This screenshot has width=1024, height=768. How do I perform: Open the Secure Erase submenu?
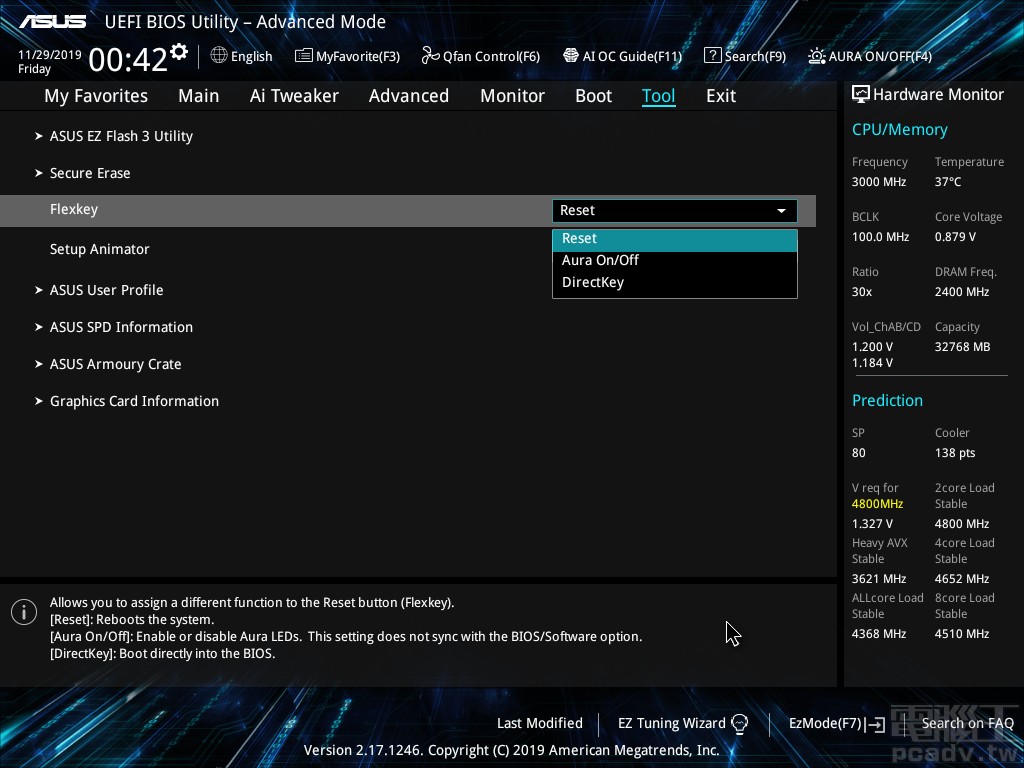tap(90, 173)
